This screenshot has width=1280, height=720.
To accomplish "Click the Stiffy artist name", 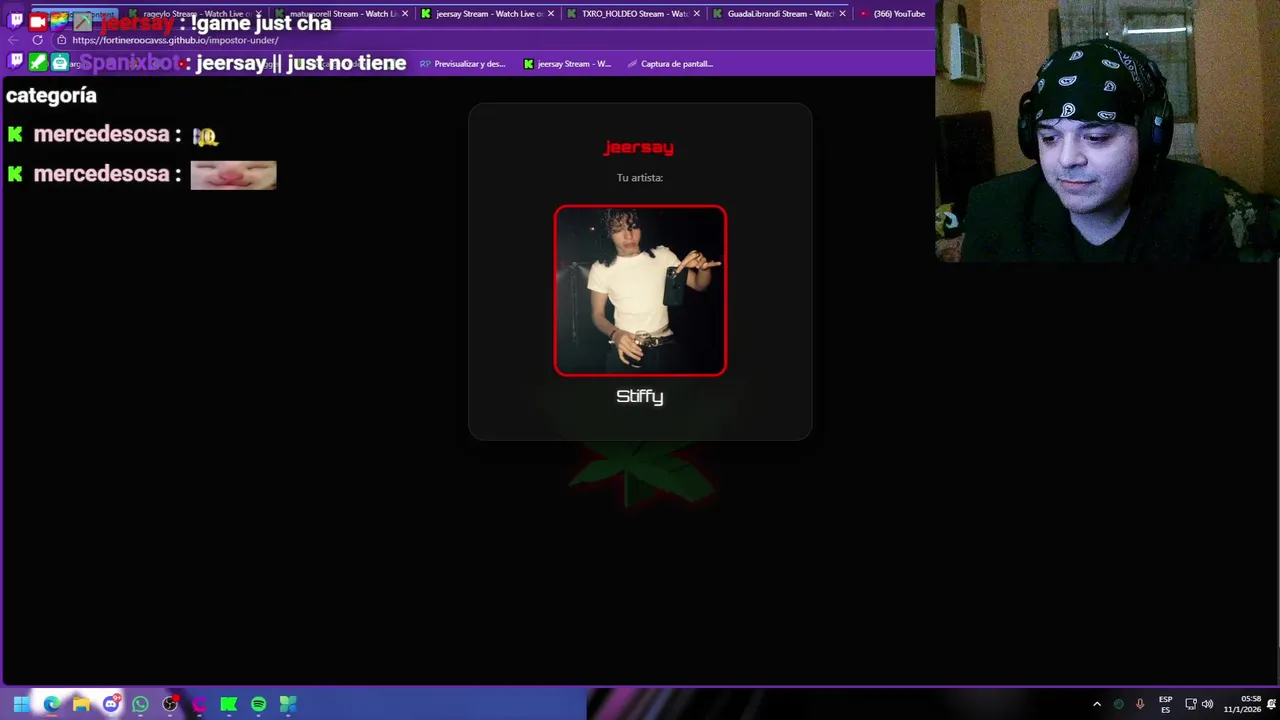I will click(x=640, y=396).
